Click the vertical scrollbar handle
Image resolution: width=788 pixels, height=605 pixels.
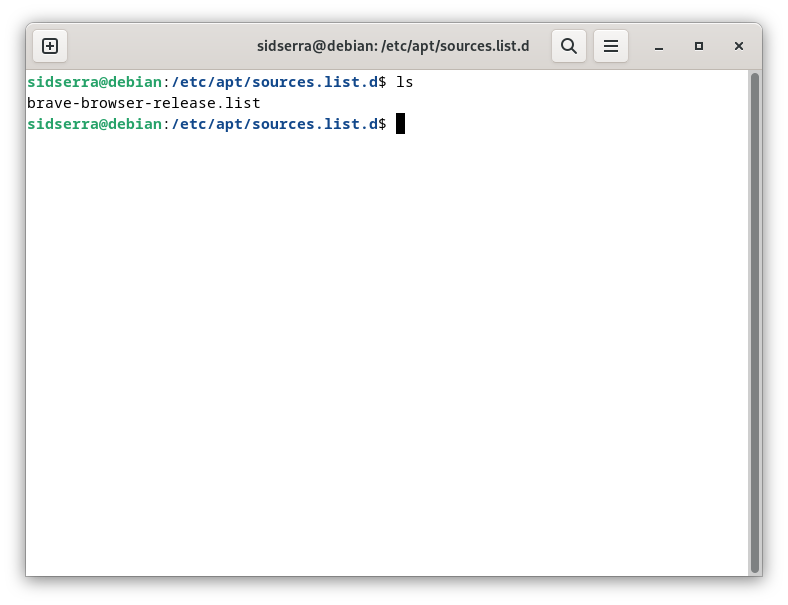(x=754, y=323)
